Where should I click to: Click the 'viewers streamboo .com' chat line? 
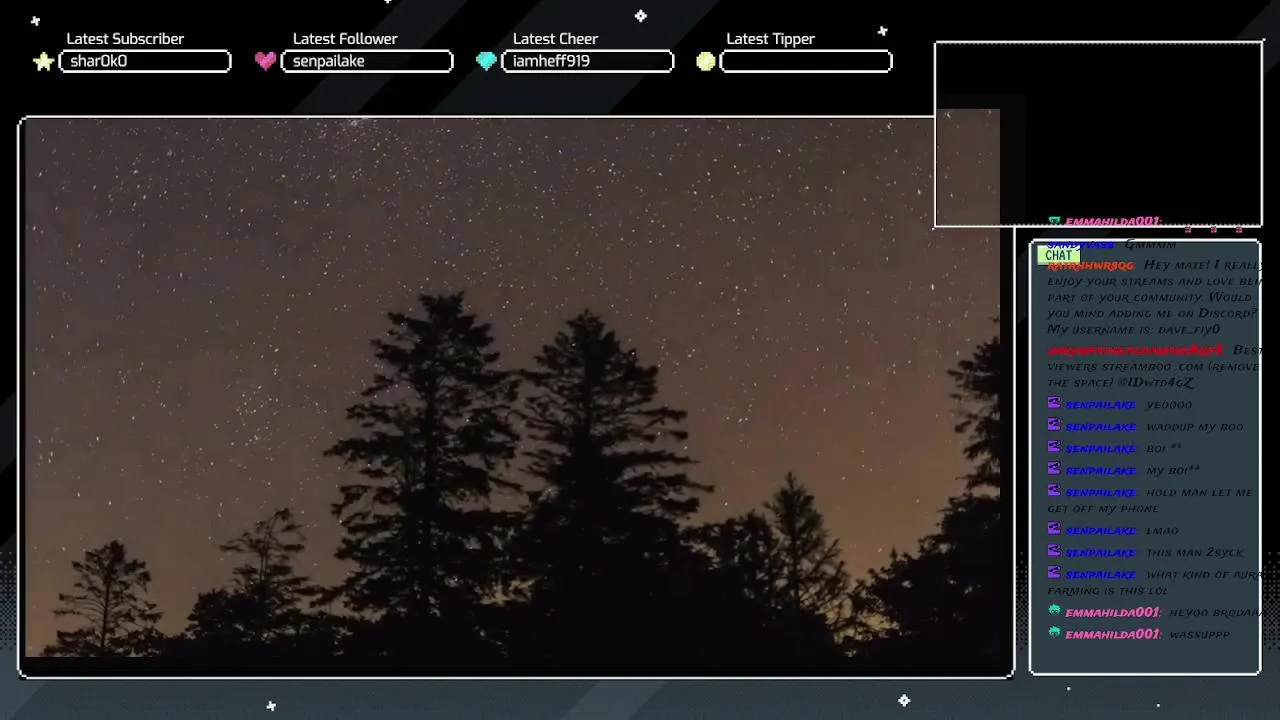(1154, 367)
